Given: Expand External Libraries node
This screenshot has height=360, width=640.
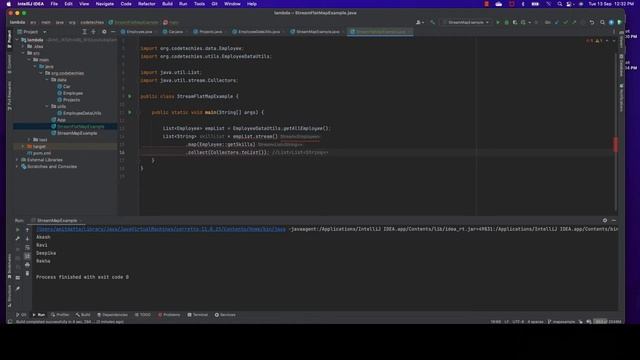Looking at the screenshot, I should (x=17, y=160).
